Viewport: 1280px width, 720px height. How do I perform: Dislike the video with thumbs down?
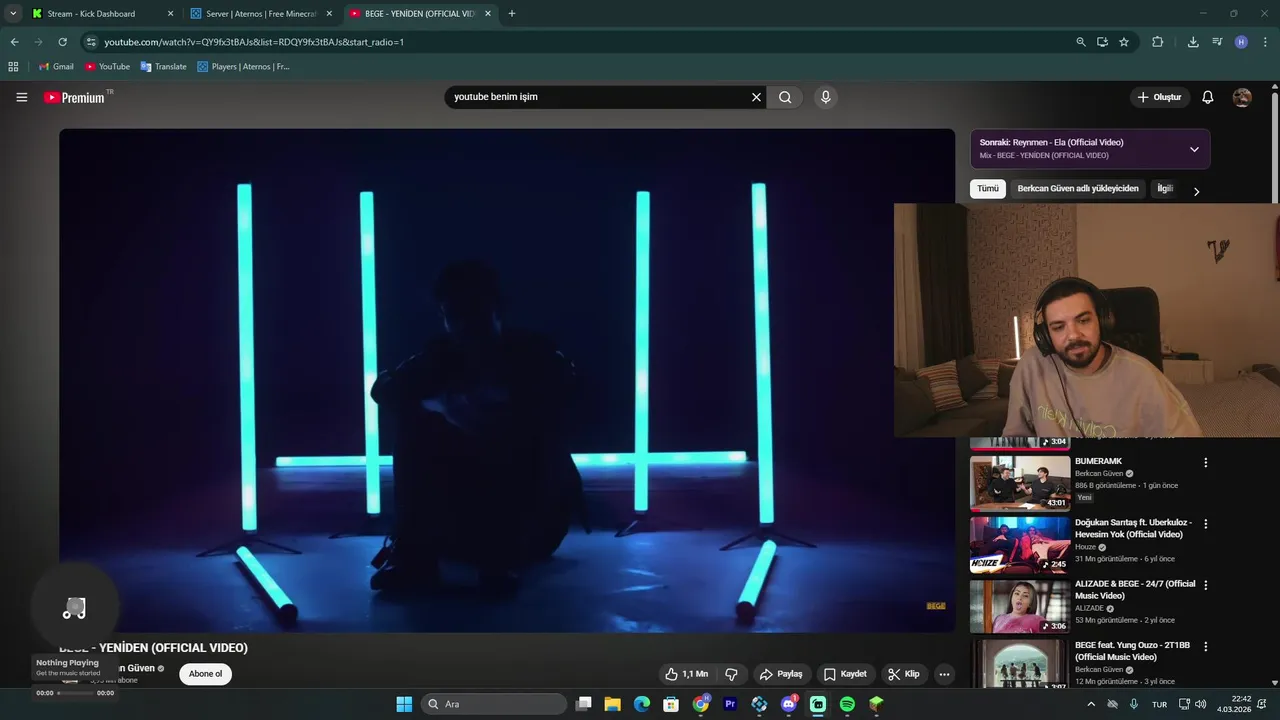point(731,674)
